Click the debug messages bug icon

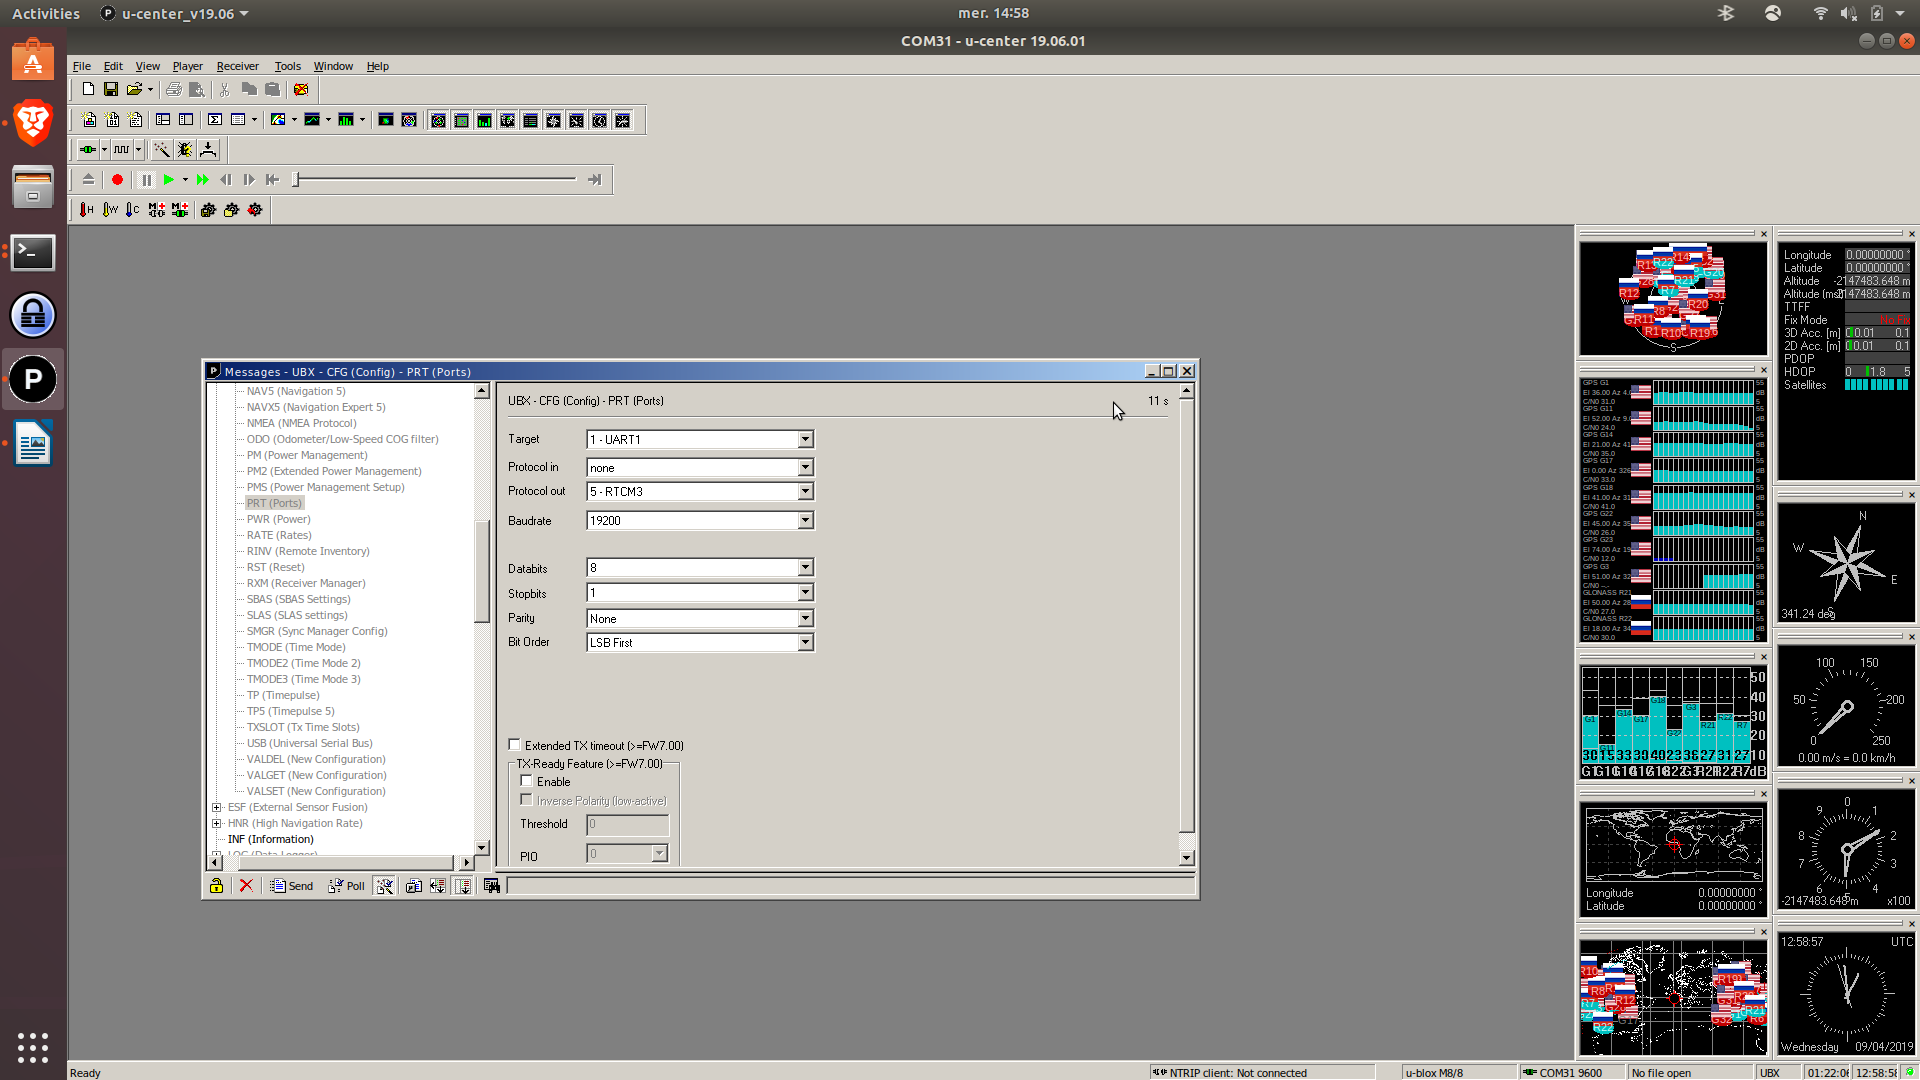tap(185, 150)
